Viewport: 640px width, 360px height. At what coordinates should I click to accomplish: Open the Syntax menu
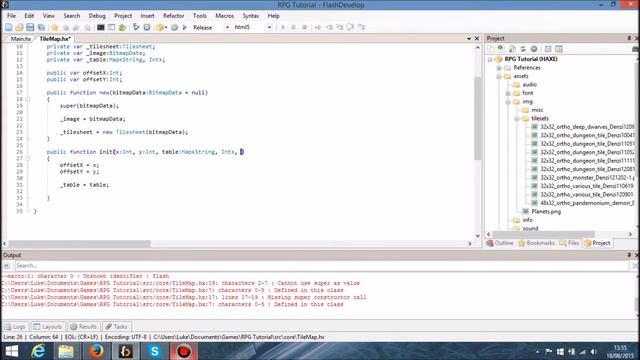pos(251,16)
